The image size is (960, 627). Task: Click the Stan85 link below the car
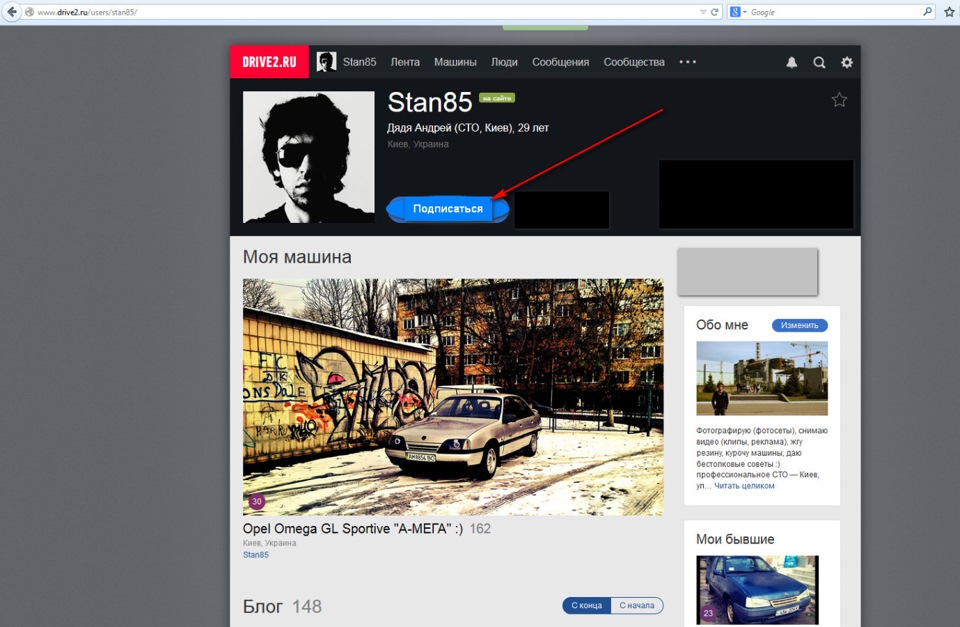[256, 555]
